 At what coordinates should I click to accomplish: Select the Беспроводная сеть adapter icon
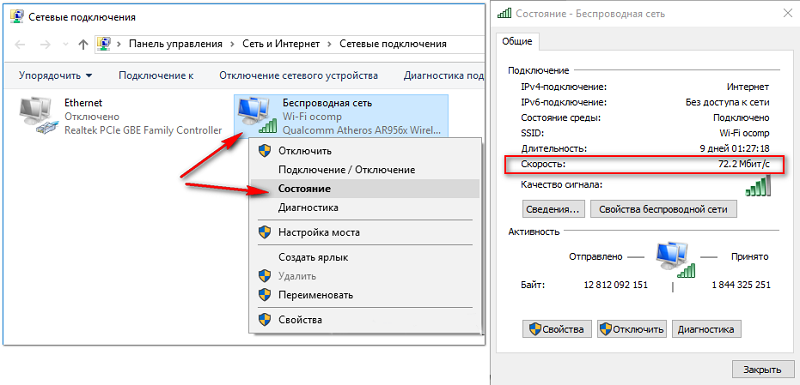(x=258, y=116)
